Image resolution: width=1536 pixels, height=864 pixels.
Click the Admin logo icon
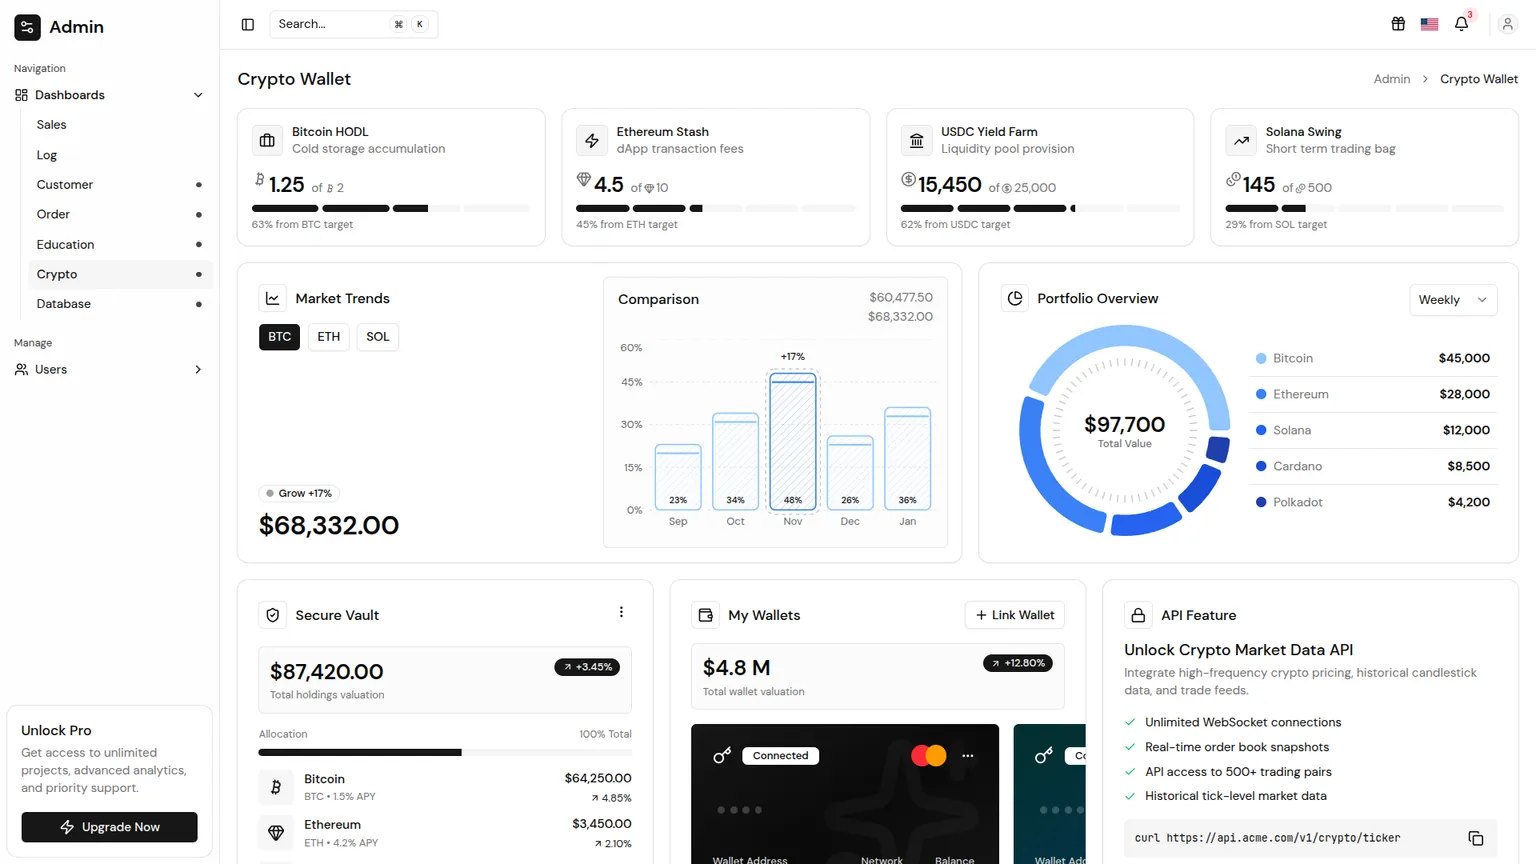pyautogui.click(x=28, y=27)
